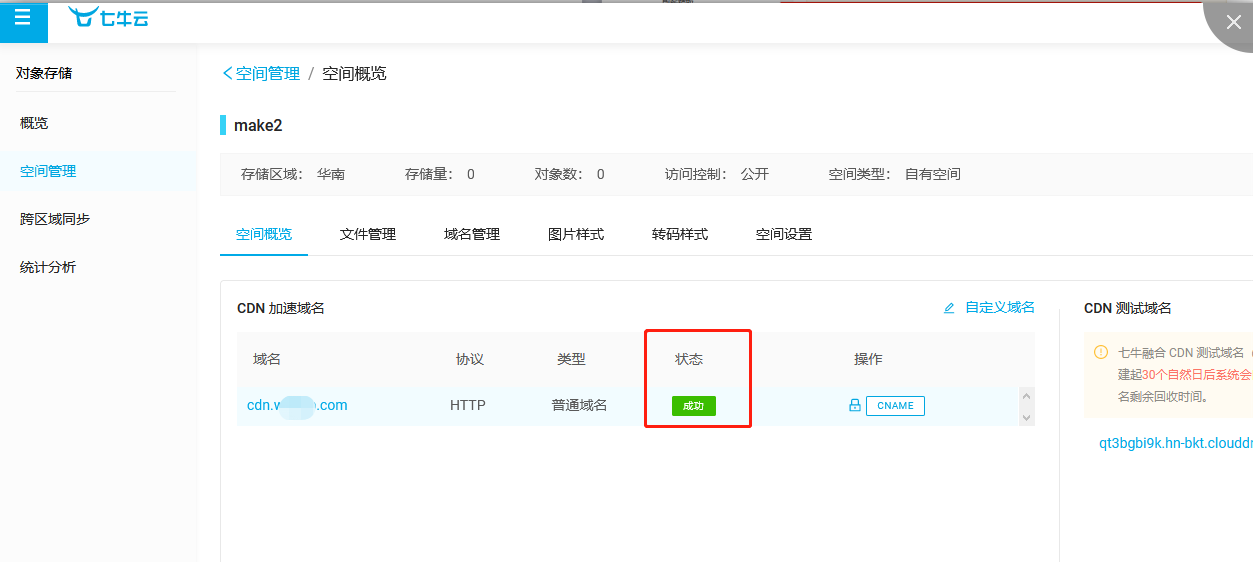The height and width of the screenshot is (562, 1253).
Task: Open the cdn domain name link
Action: point(297,405)
